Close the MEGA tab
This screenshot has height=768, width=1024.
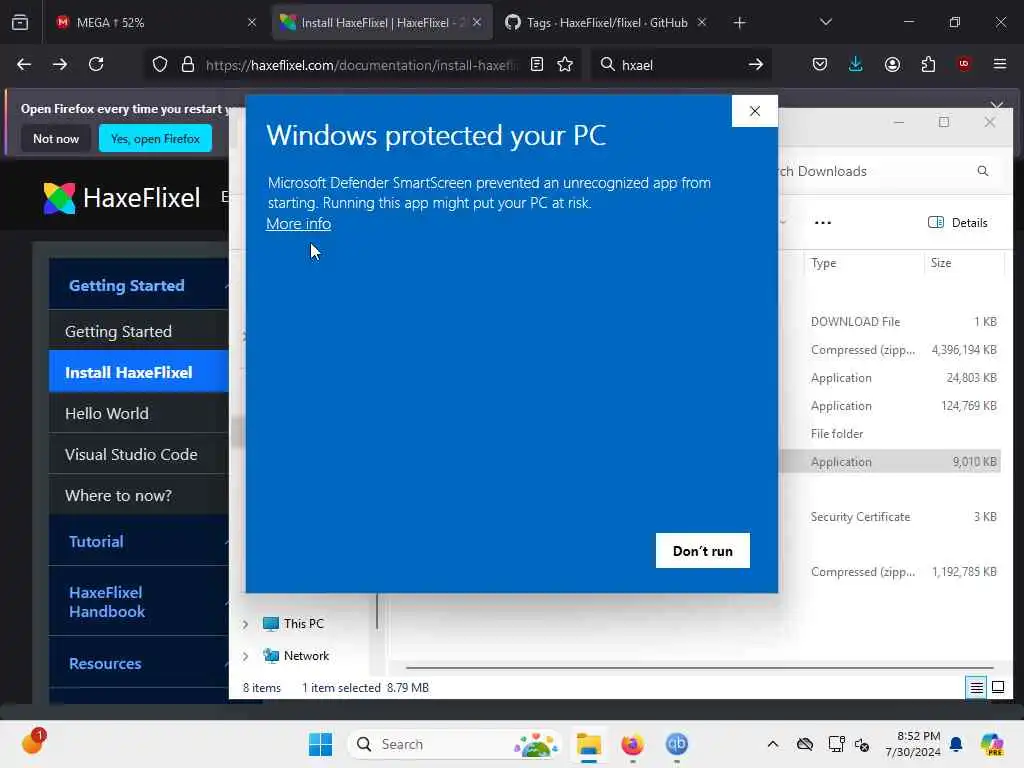252,22
